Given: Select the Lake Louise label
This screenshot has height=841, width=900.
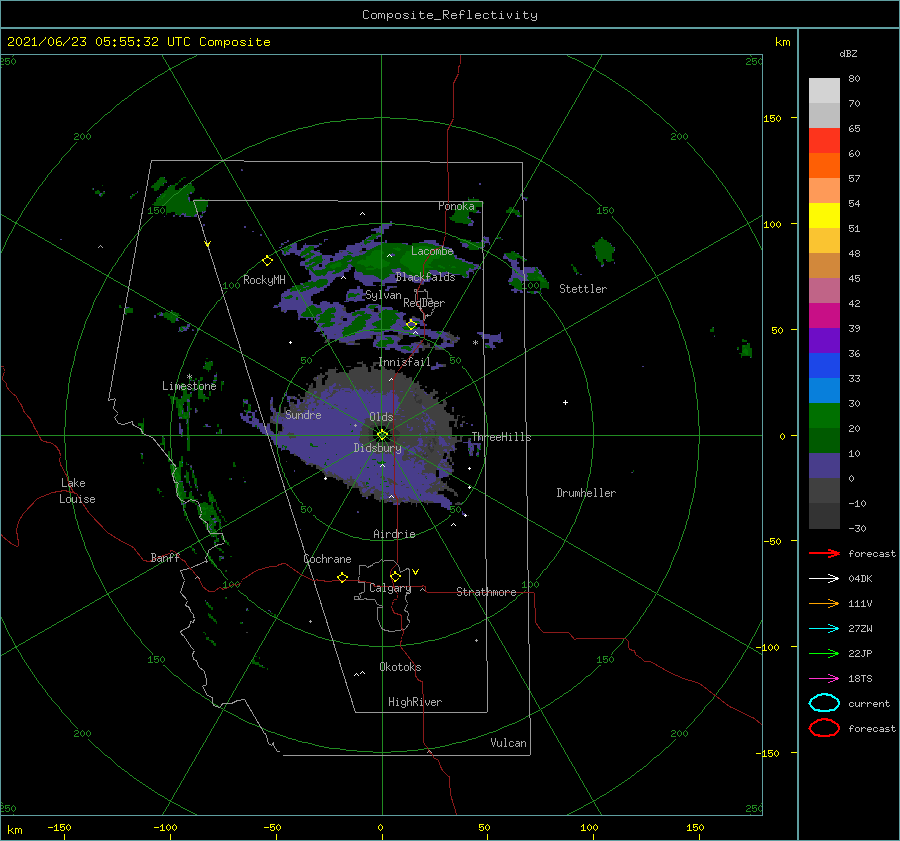Looking at the screenshot, I should pyautogui.click(x=77, y=491).
